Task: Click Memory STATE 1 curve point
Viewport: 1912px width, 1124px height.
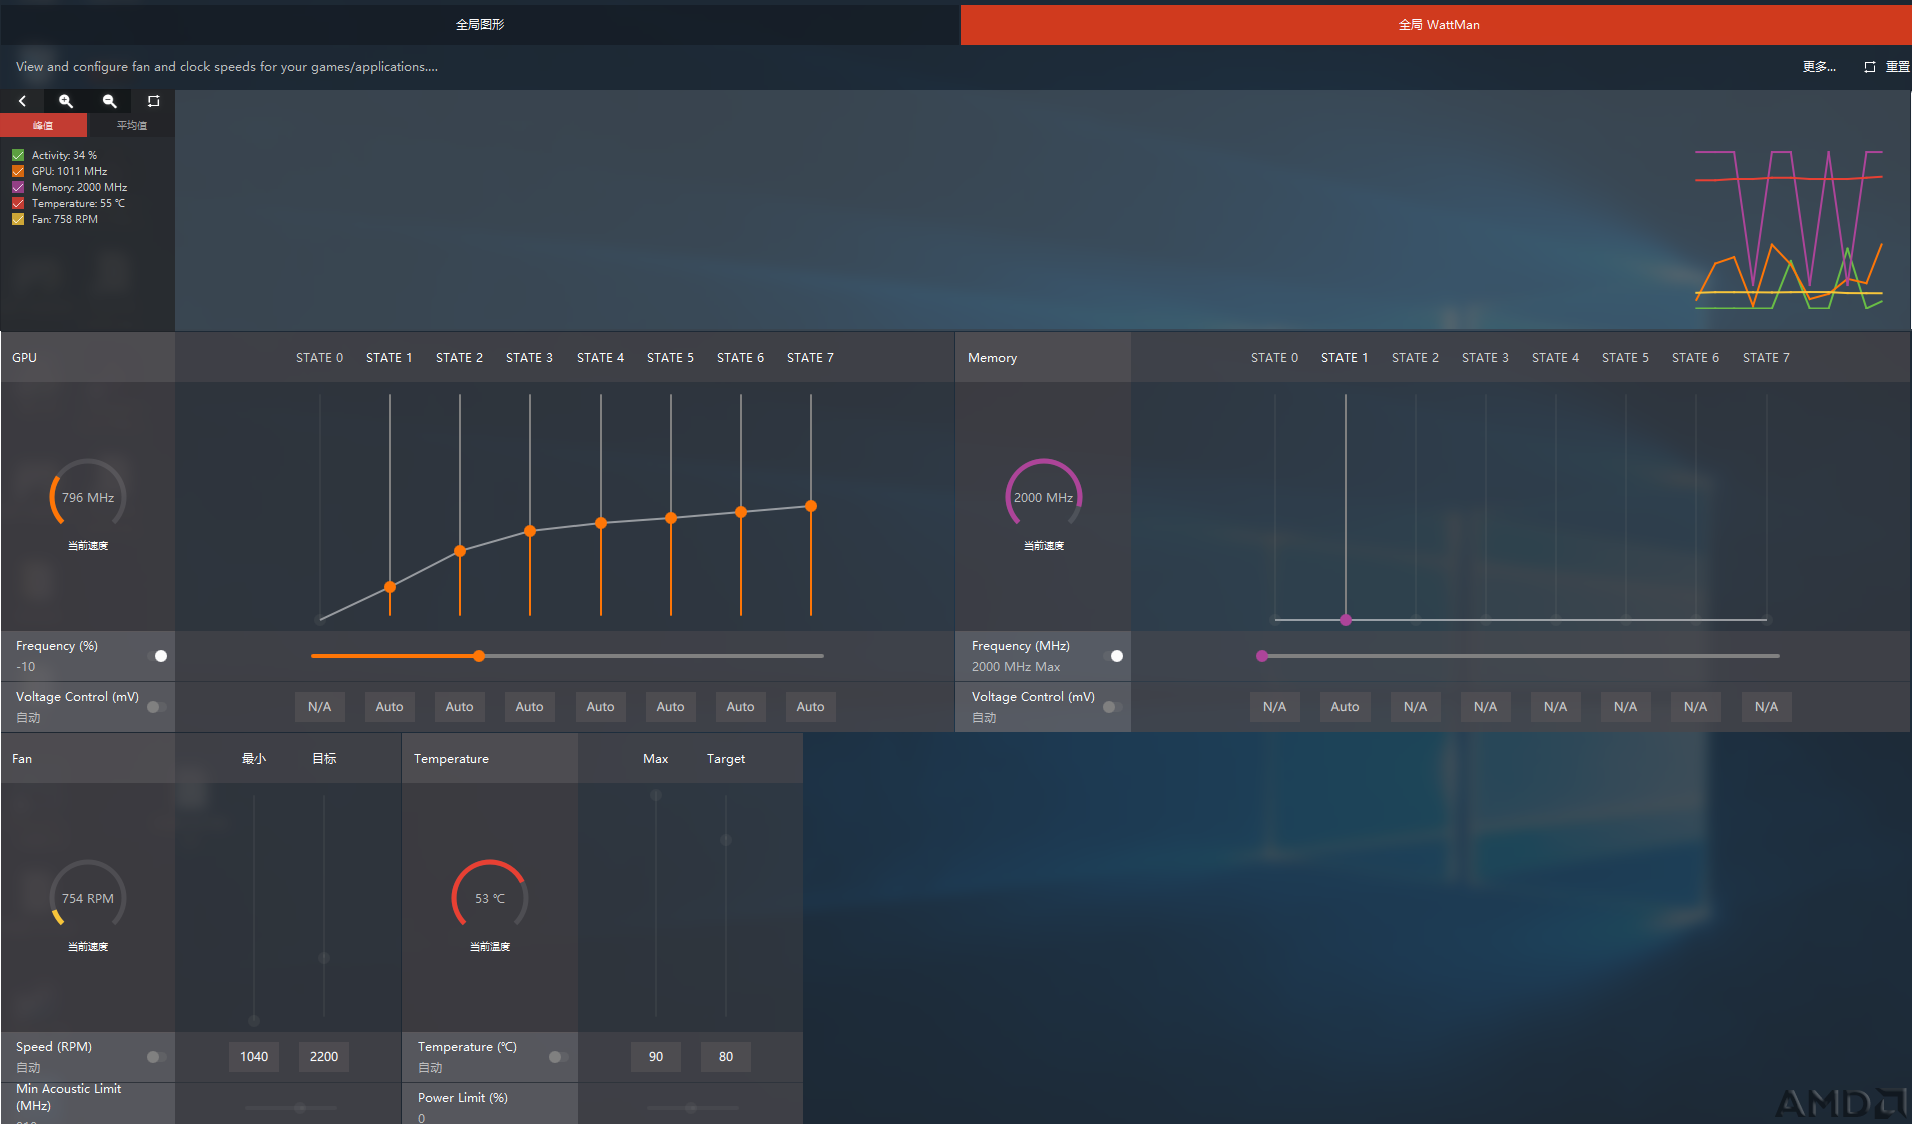Action: tap(1346, 620)
